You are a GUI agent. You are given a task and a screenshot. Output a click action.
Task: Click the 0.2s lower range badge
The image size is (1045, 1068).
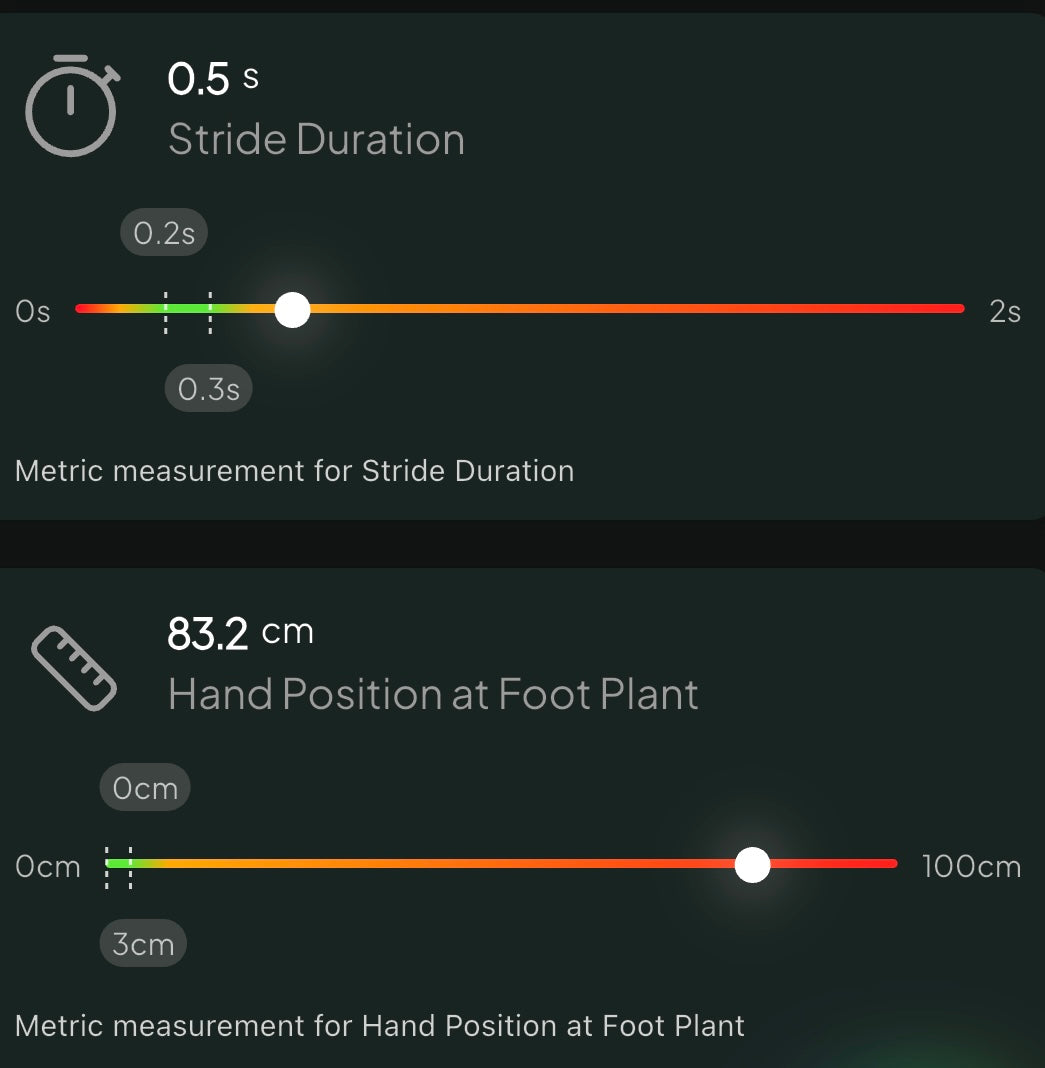coord(164,234)
